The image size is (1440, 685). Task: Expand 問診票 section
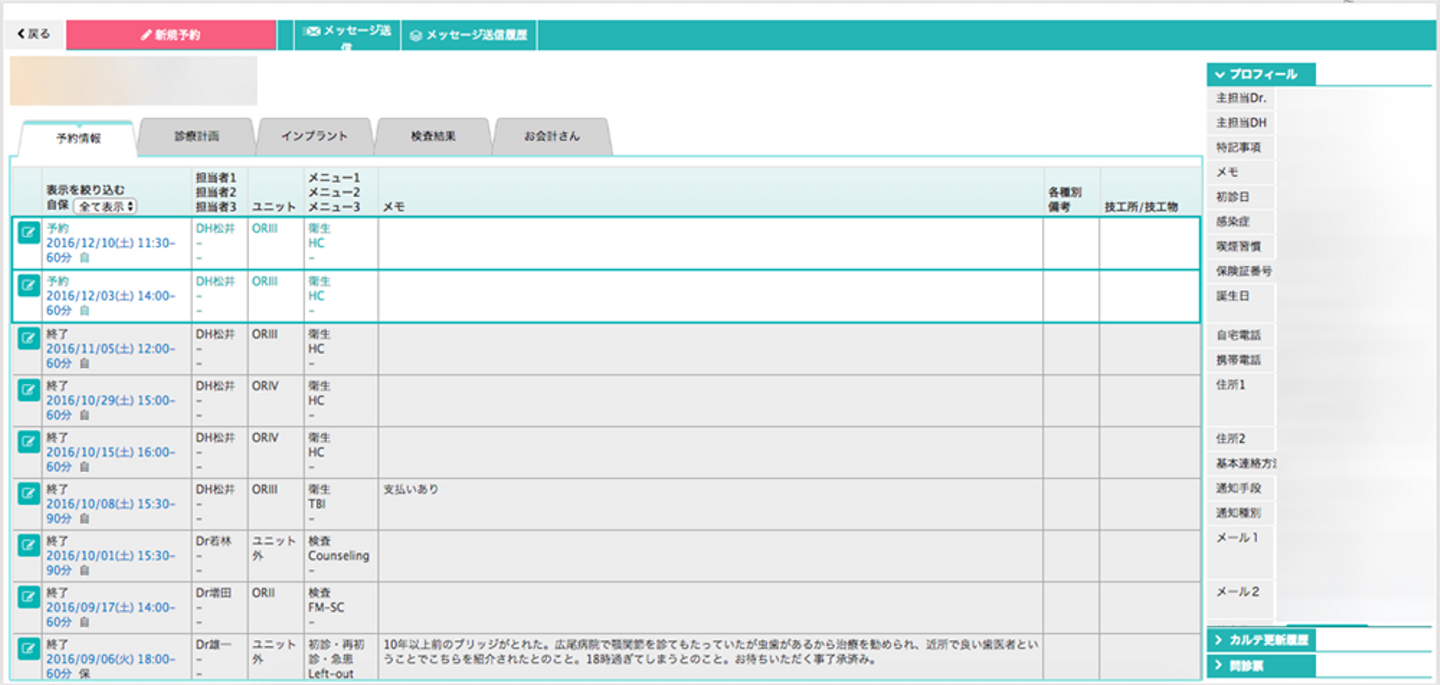click(1261, 665)
